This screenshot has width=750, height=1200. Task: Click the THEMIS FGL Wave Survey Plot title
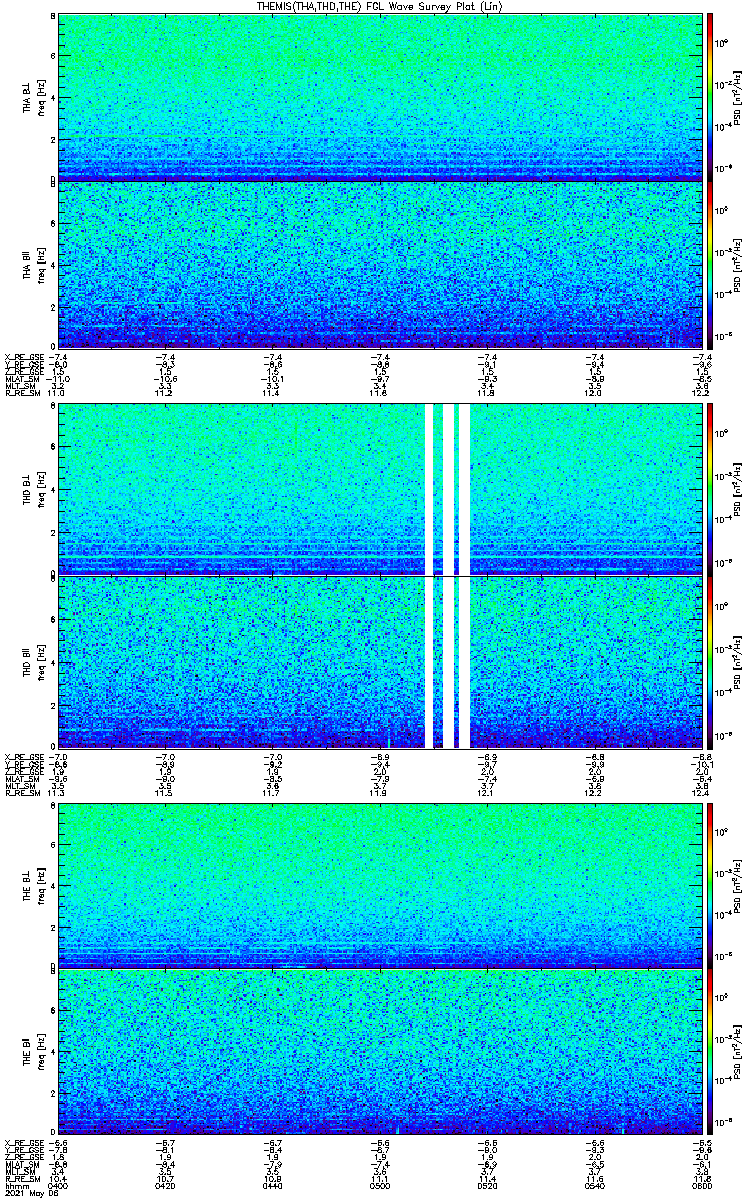[379, 6]
